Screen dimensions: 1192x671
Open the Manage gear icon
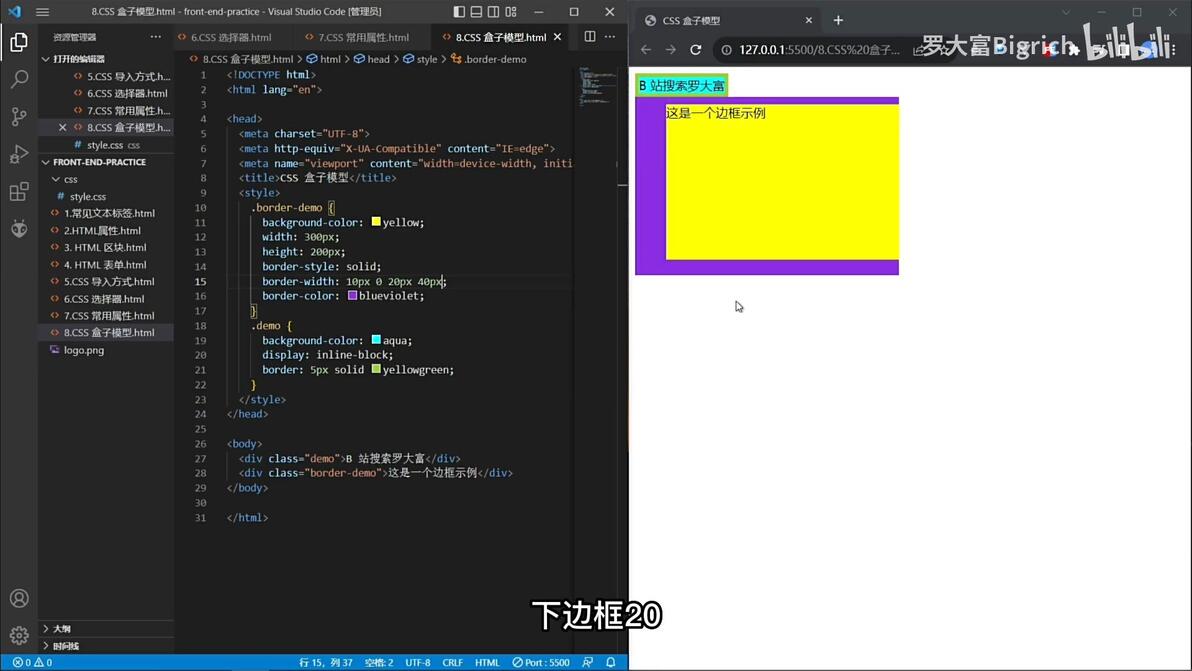19,635
